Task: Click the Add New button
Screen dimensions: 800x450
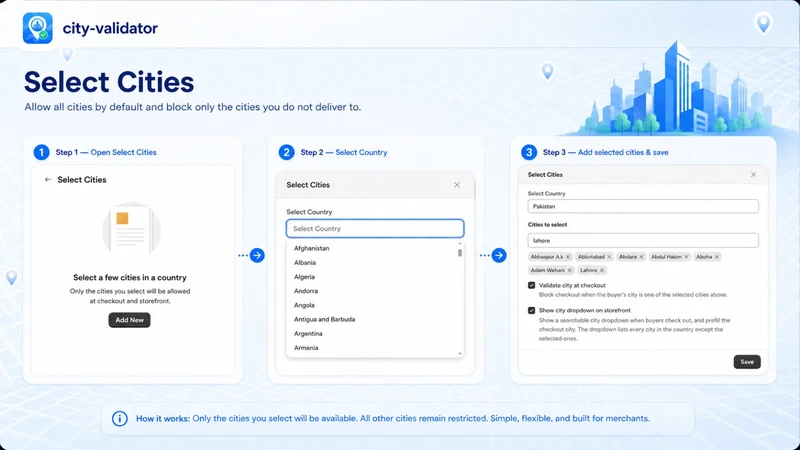Action: point(130,320)
